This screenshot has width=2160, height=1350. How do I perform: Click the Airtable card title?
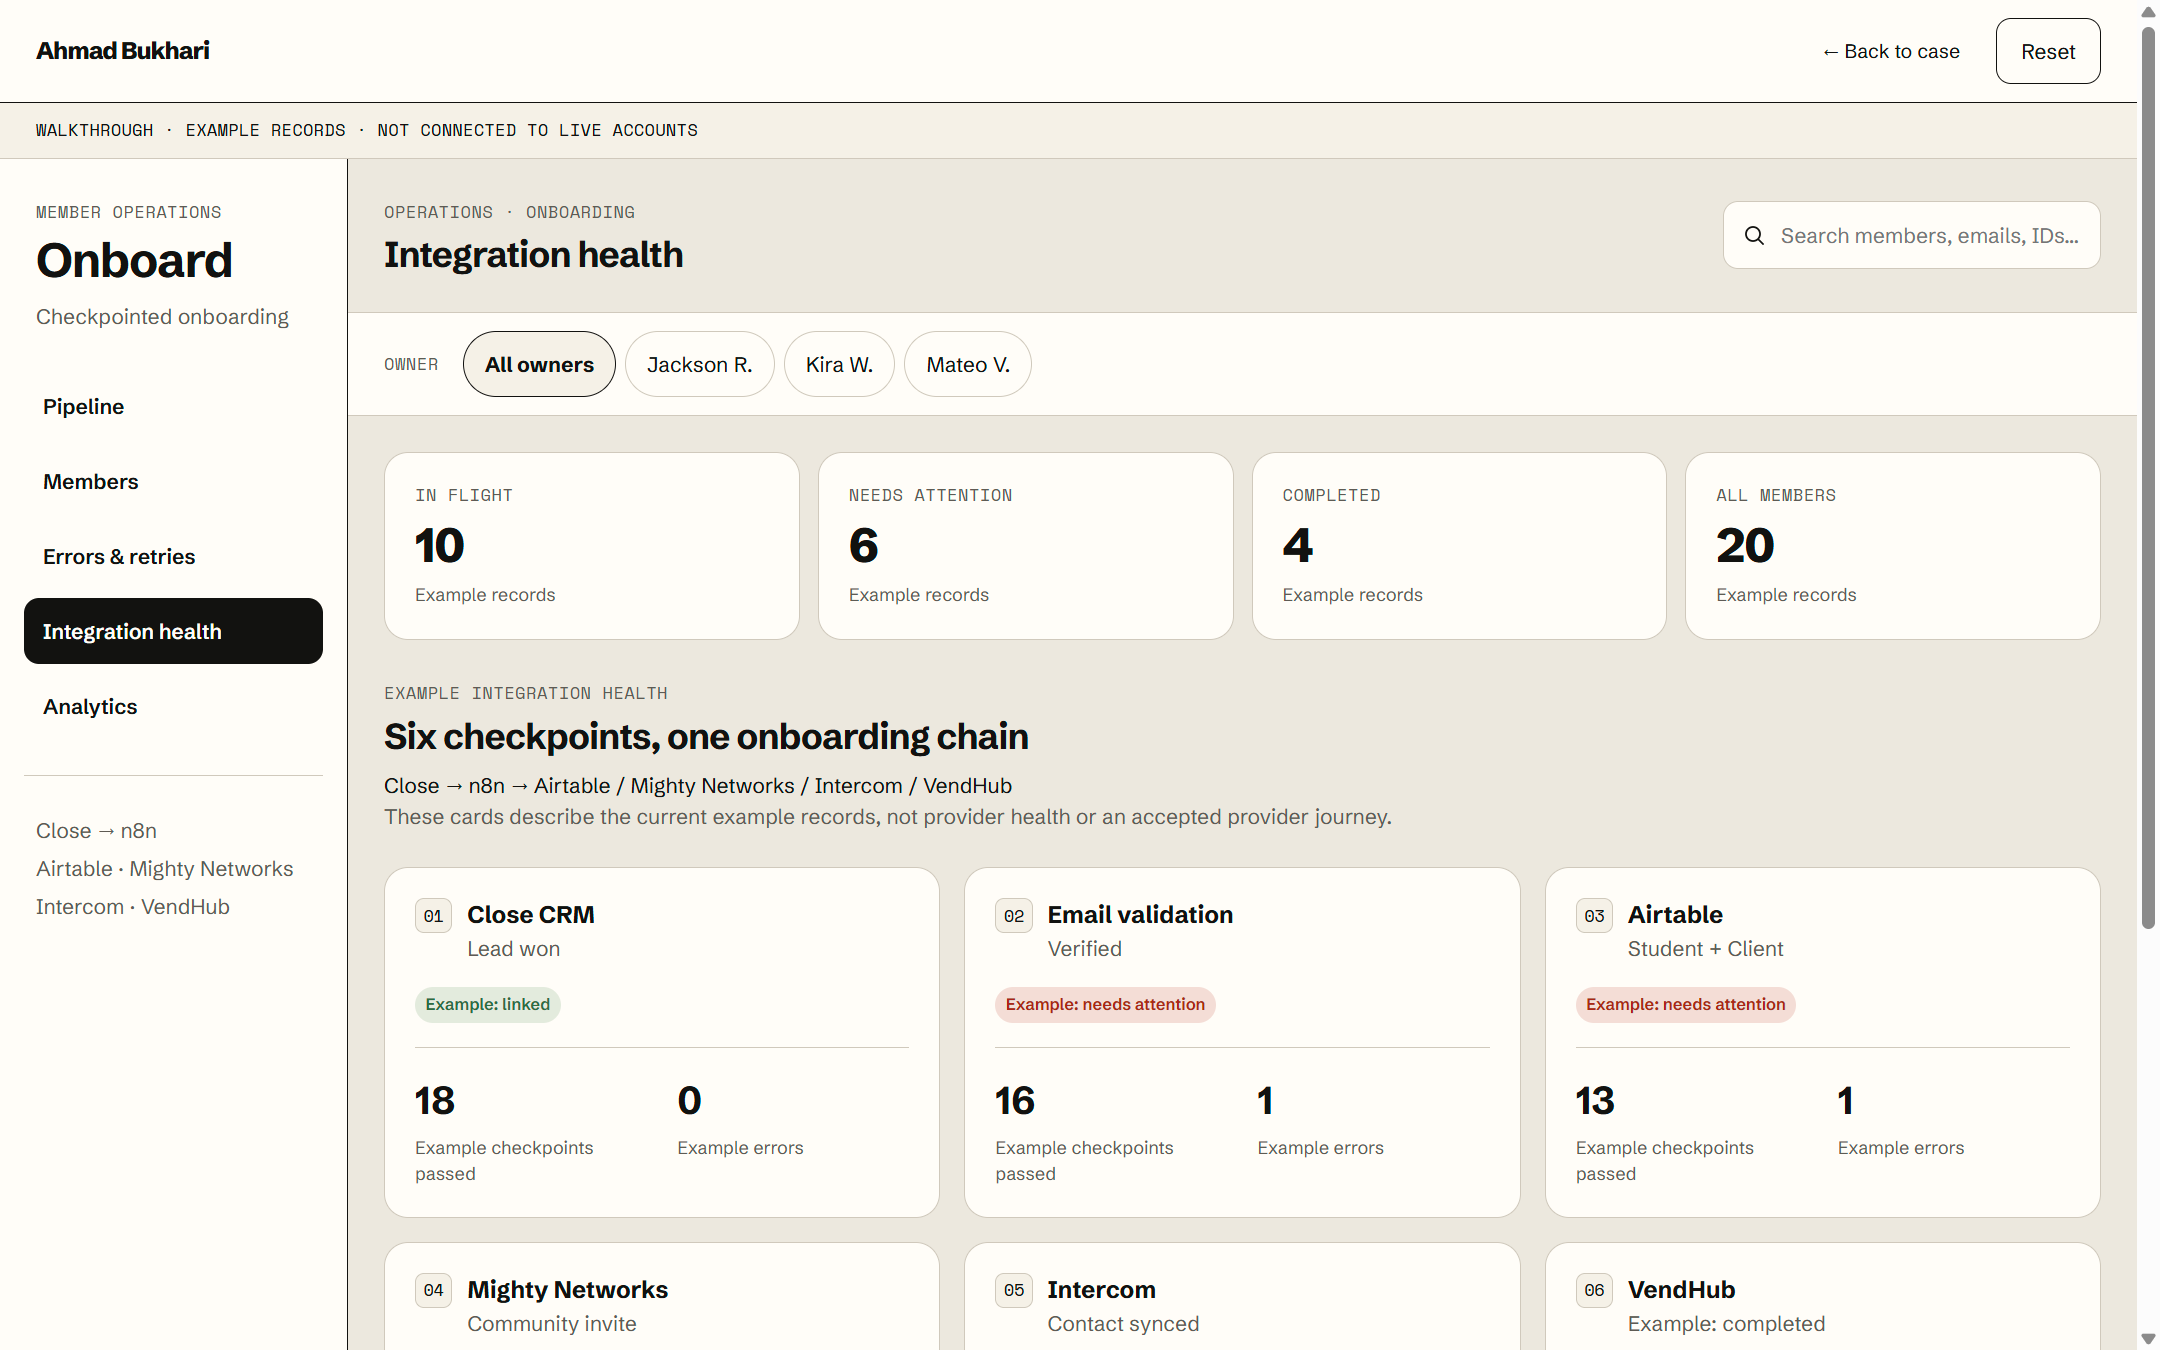[x=1675, y=914]
